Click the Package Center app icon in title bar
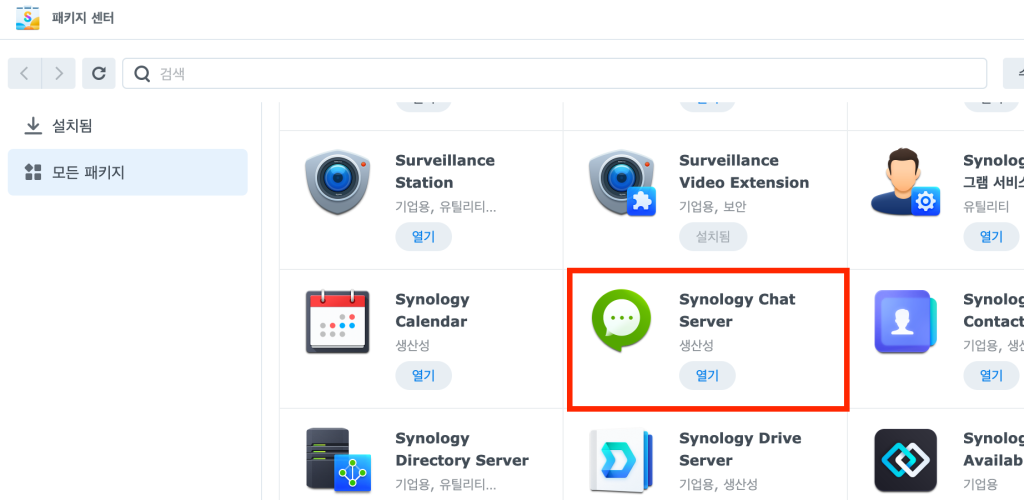Screen dimensions: 1024x500 pos(27,18)
